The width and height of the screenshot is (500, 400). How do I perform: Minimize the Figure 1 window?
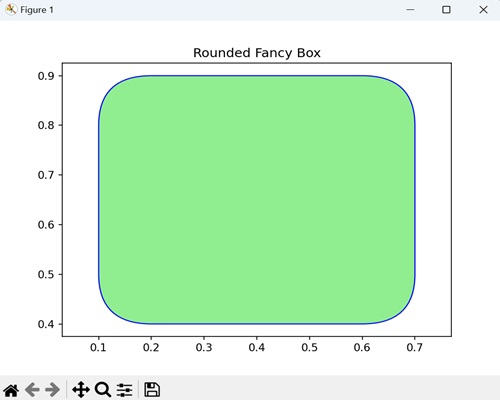click(x=410, y=10)
